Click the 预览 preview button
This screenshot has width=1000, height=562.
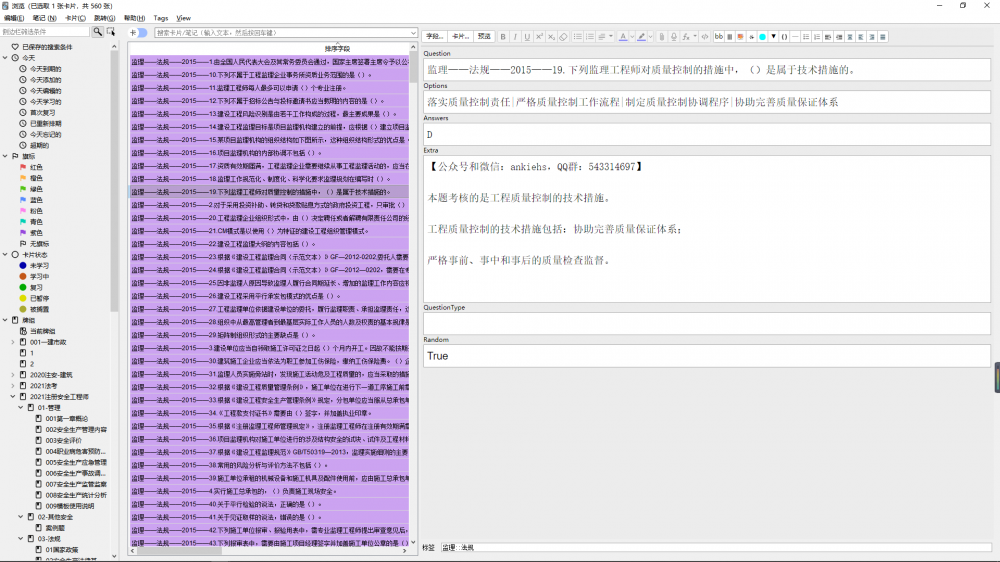tap(484, 37)
